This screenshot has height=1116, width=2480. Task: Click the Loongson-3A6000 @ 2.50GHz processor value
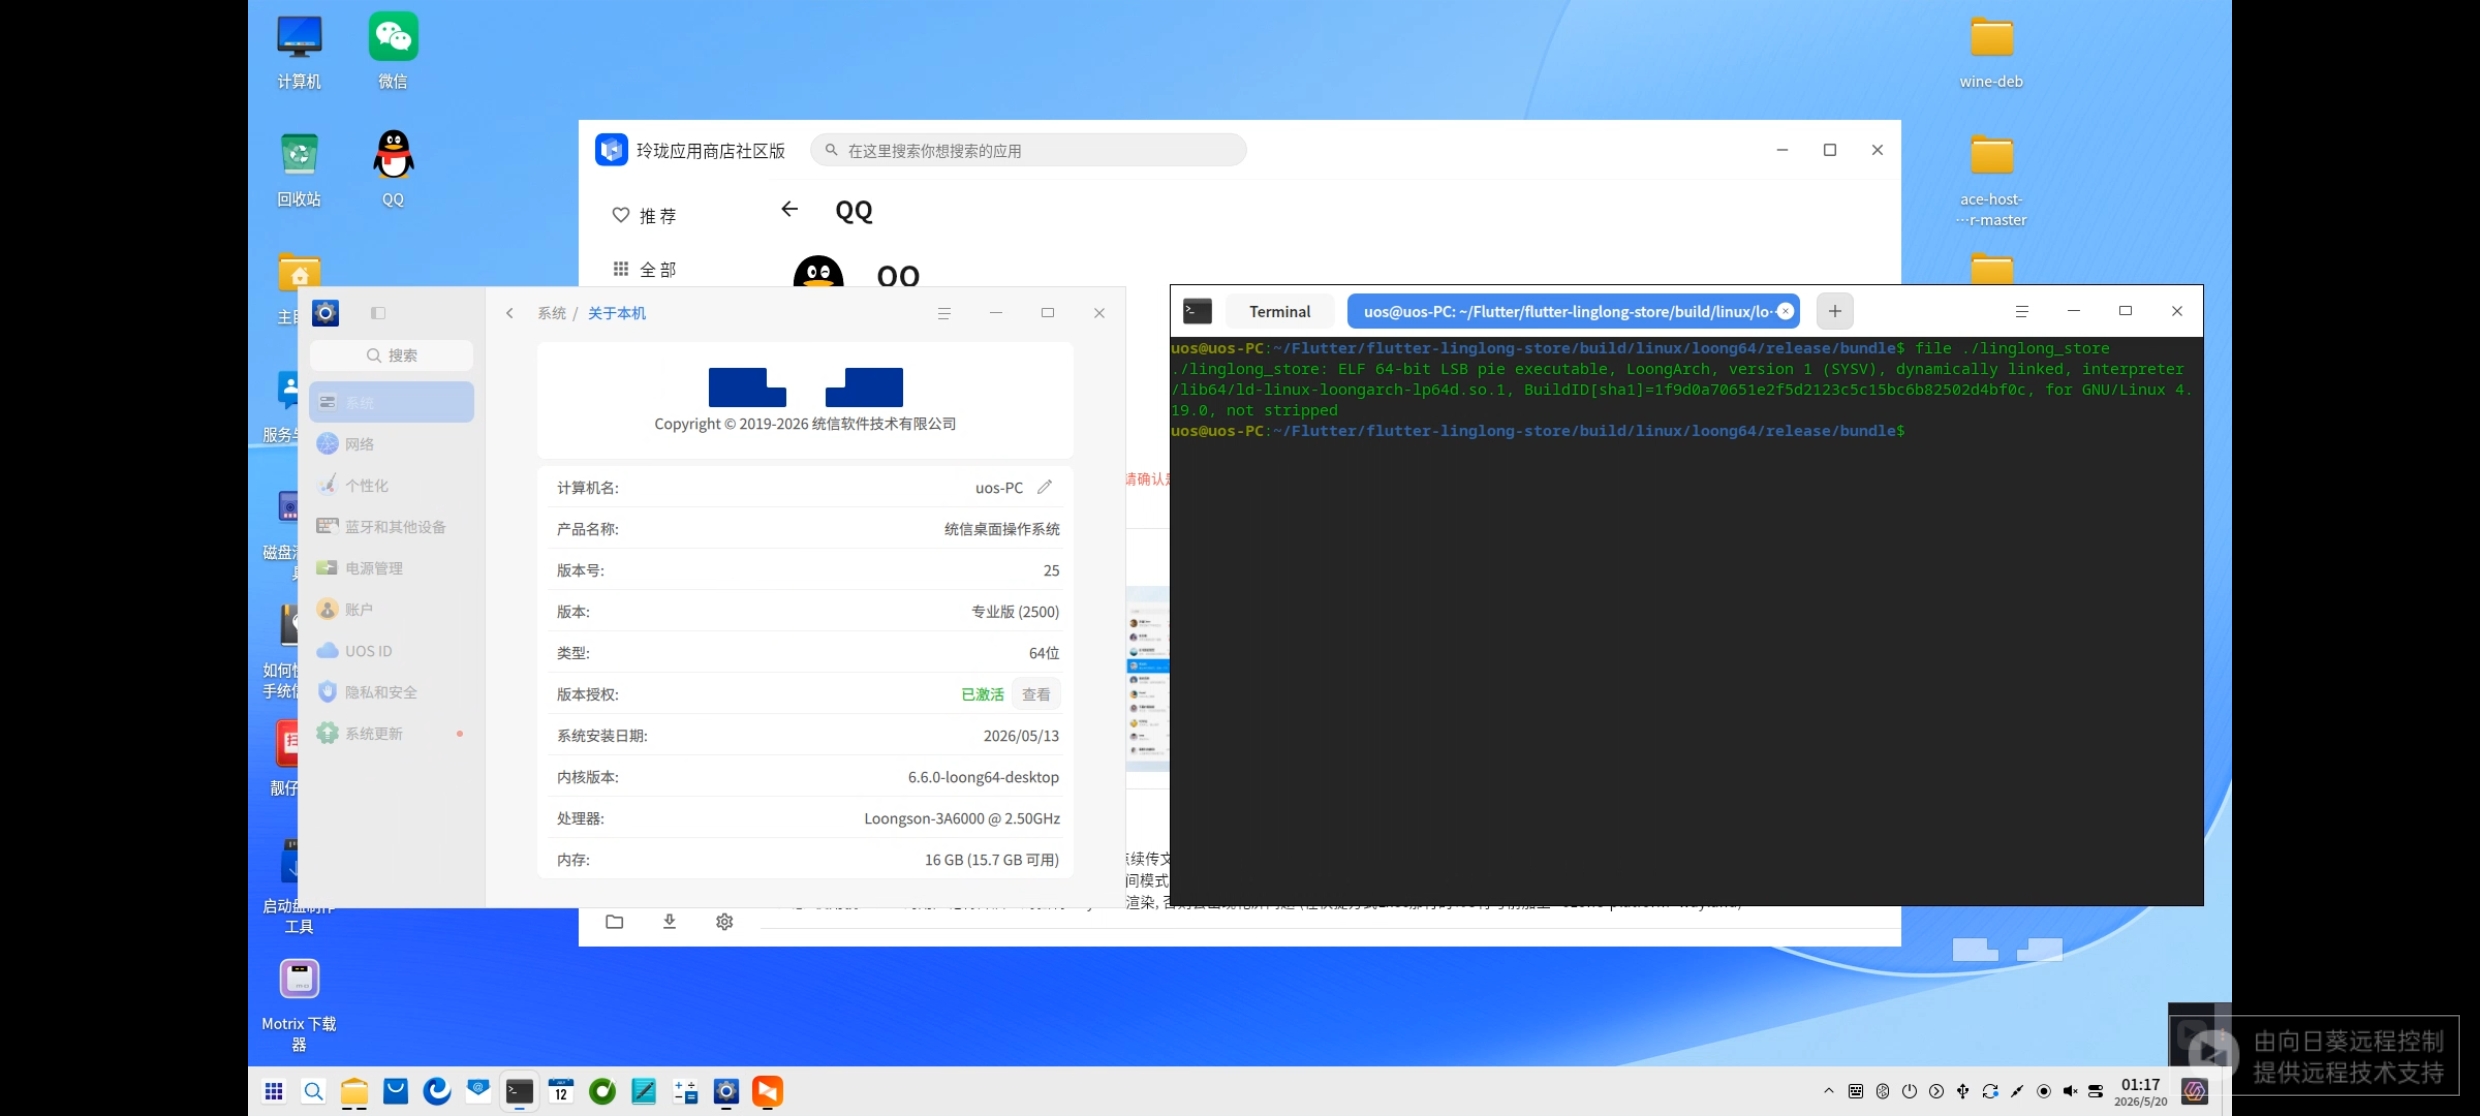tap(962, 818)
